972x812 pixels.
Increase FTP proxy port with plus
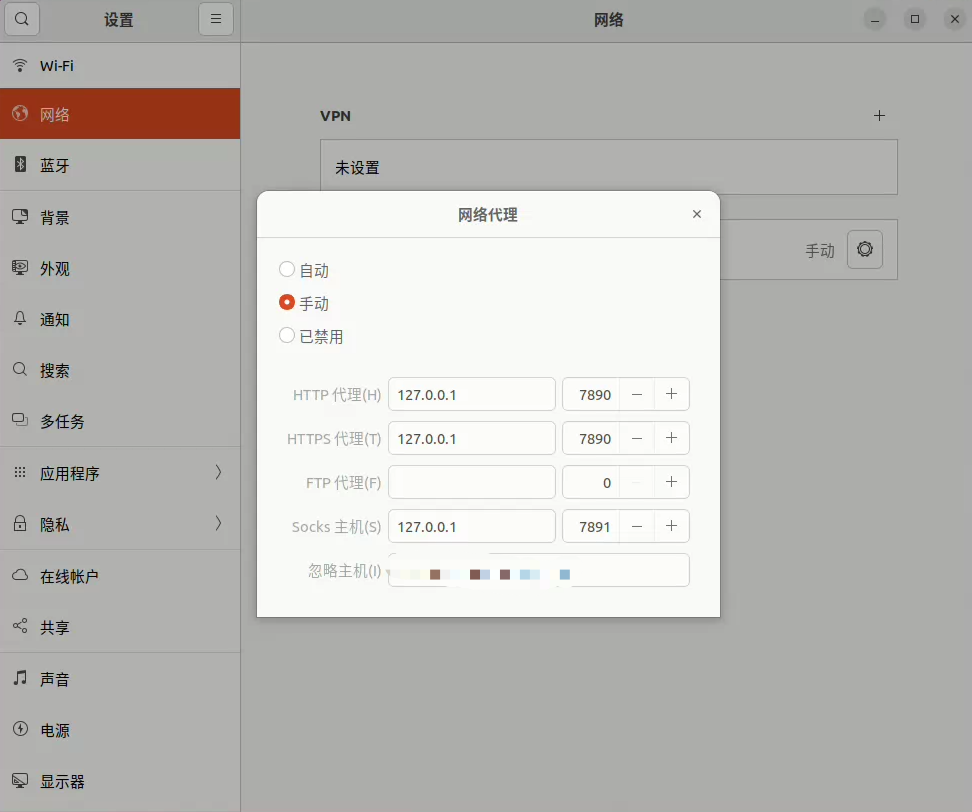pyautogui.click(x=671, y=482)
